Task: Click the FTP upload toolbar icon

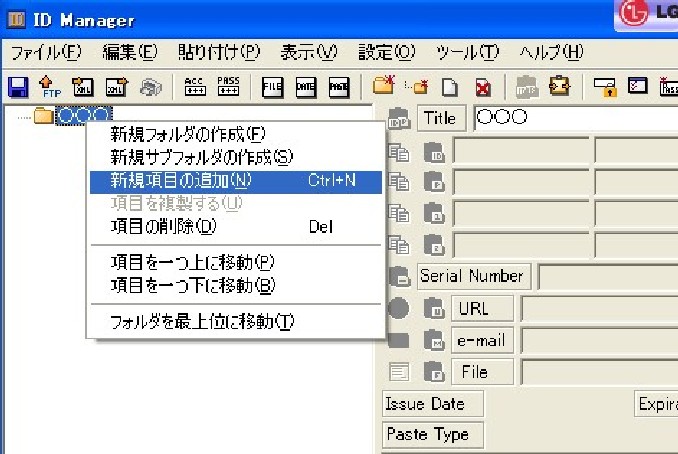Action: [49, 87]
